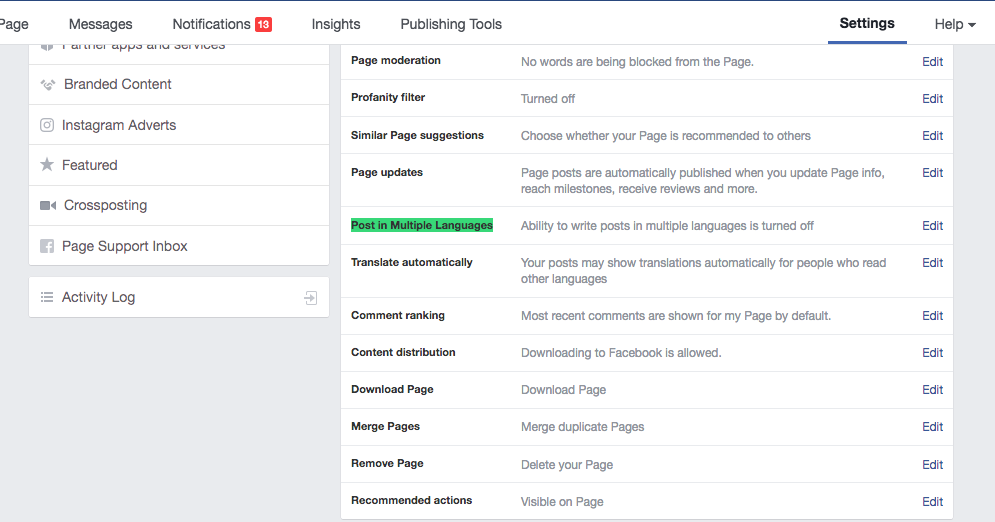
Task: Click the Remove Page label
Action: pyautogui.click(x=387, y=463)
